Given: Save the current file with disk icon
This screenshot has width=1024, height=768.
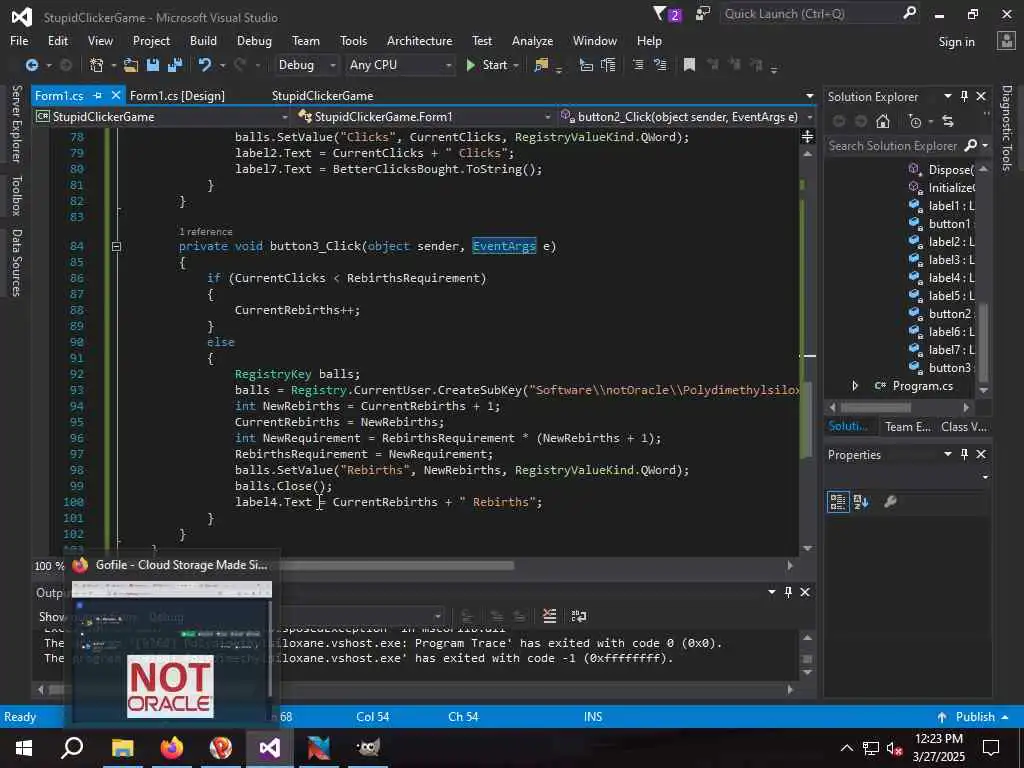Looking at the screenshot, I should [153, 65].
